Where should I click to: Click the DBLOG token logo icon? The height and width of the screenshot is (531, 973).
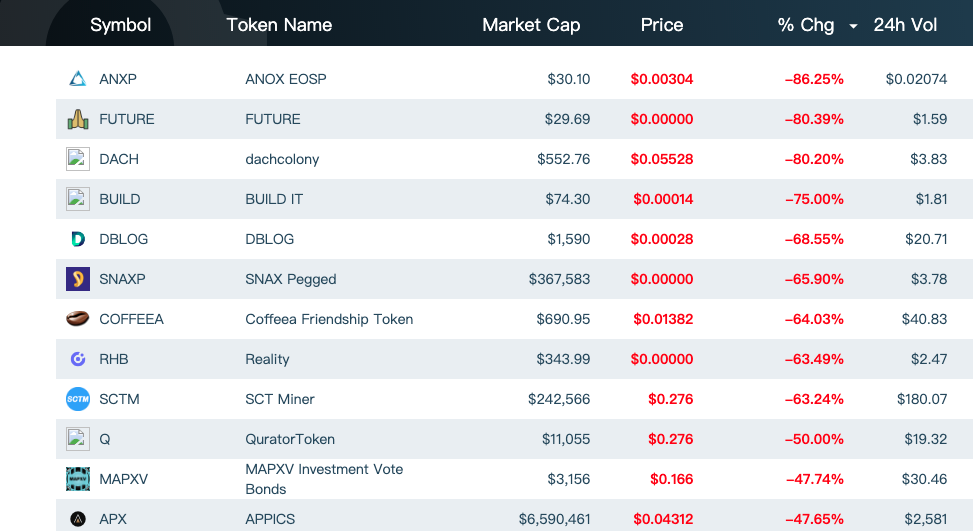click(x=78, y=239)
